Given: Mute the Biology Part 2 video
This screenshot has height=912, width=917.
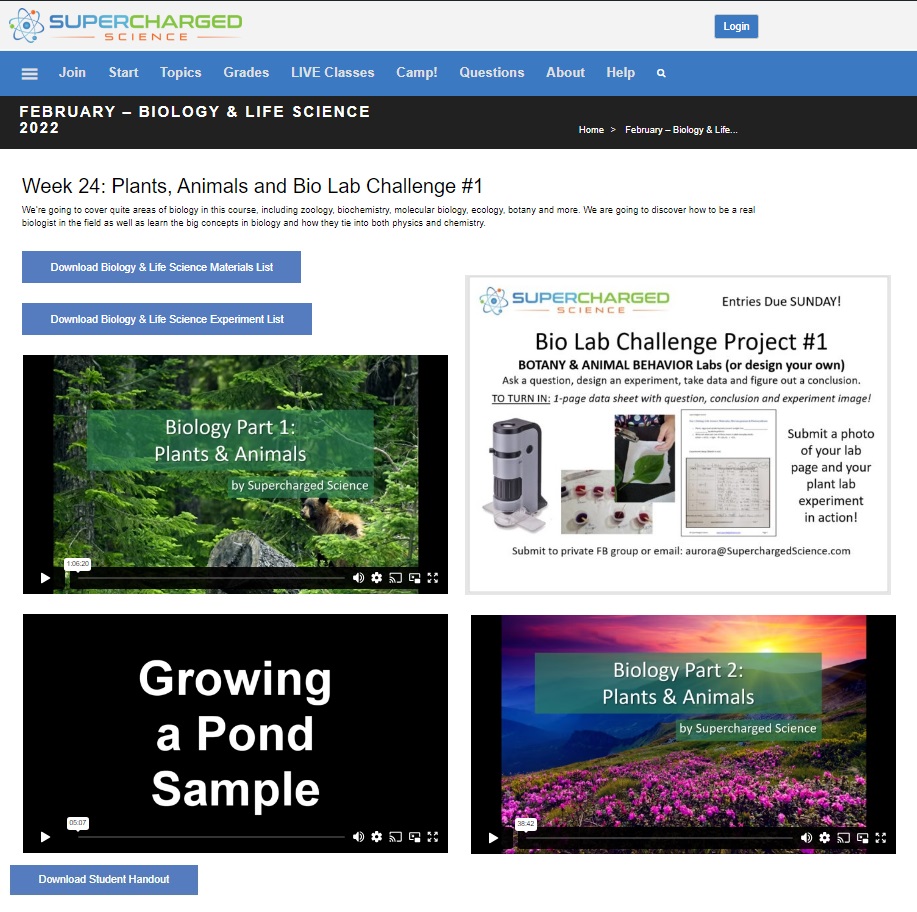Looking at the screenshot, I should [x=806, y=838].
